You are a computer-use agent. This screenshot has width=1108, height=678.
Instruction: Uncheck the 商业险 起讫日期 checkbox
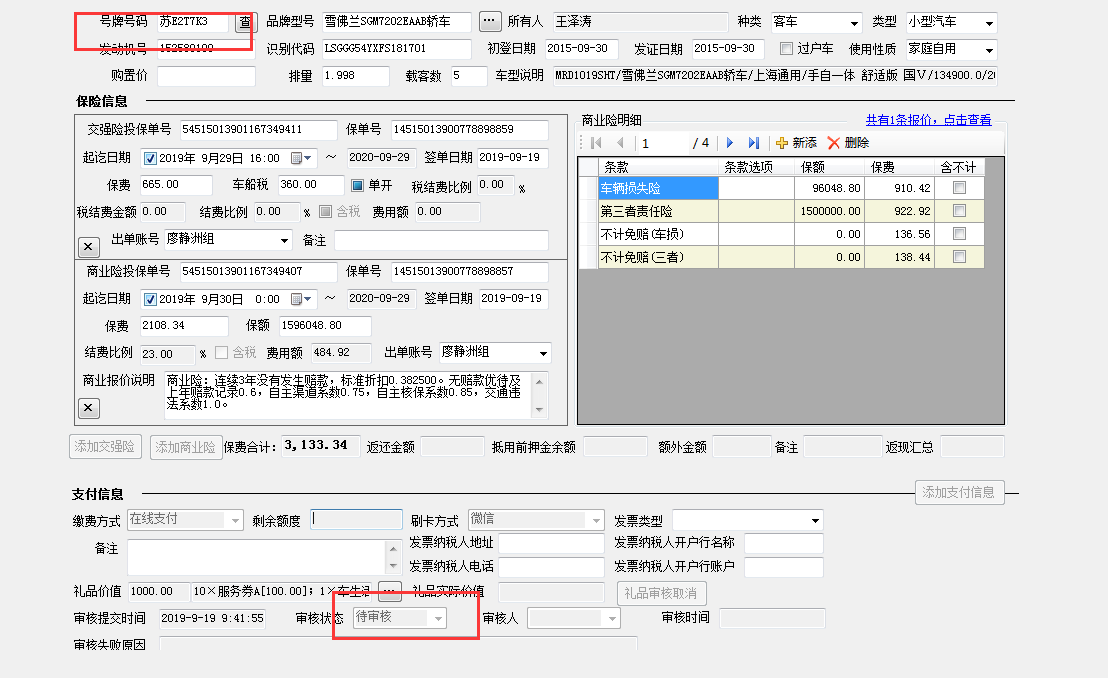150,299
